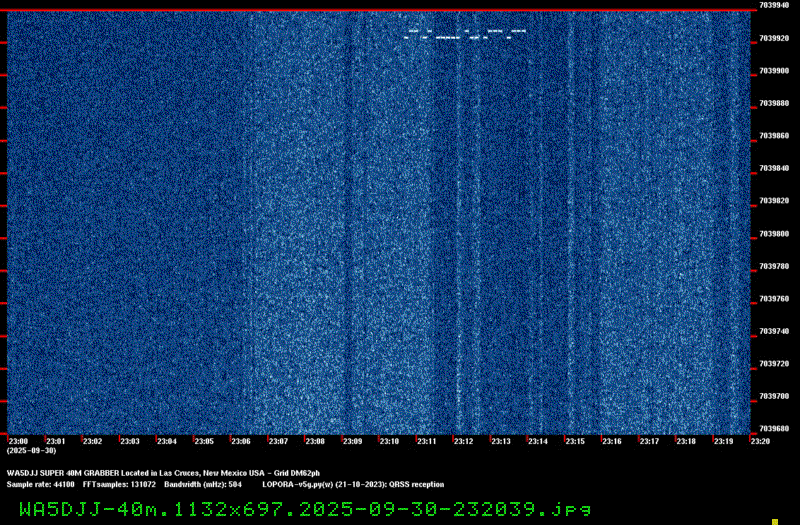Click the 23:07 time axis label
Viewport: 800px width, 525px height.
click(279, 441)
